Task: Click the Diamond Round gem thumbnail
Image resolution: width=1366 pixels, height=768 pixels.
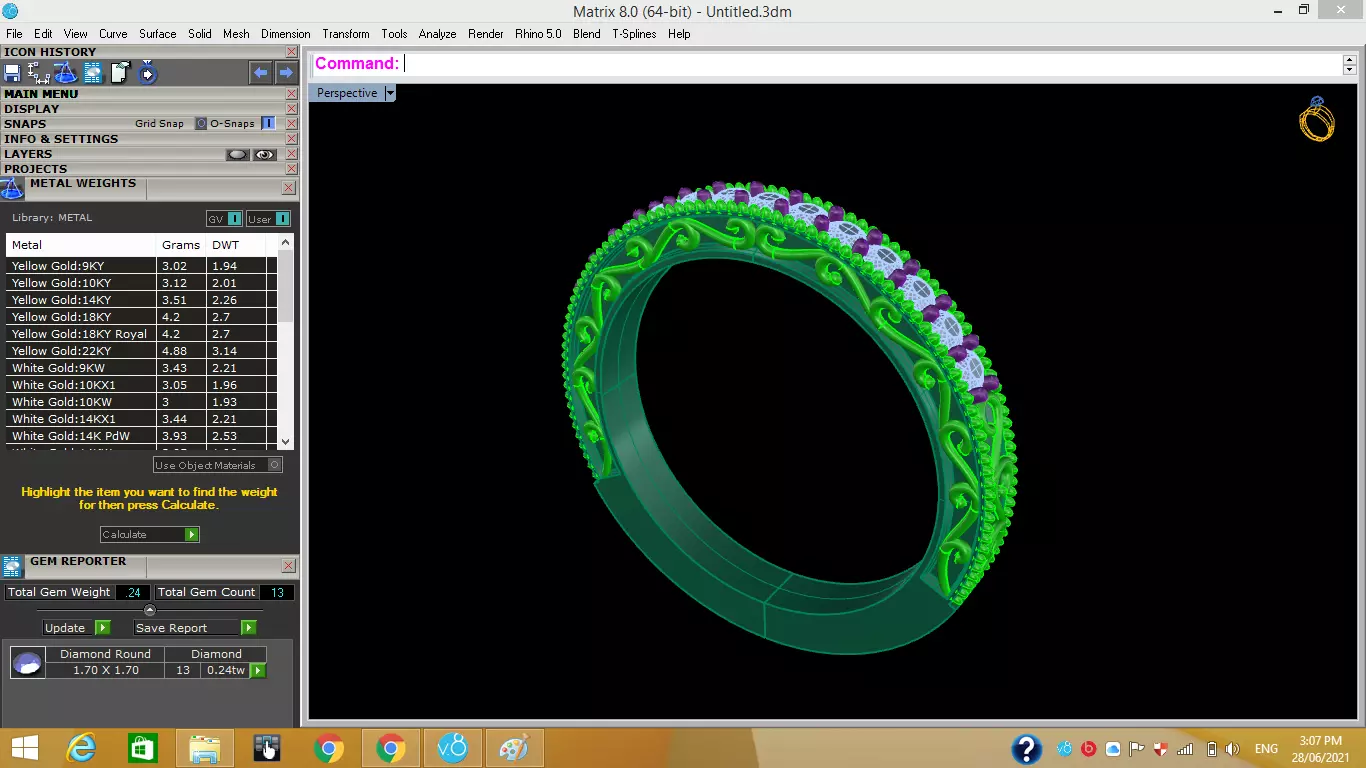Action: click(x=27, y=662)
